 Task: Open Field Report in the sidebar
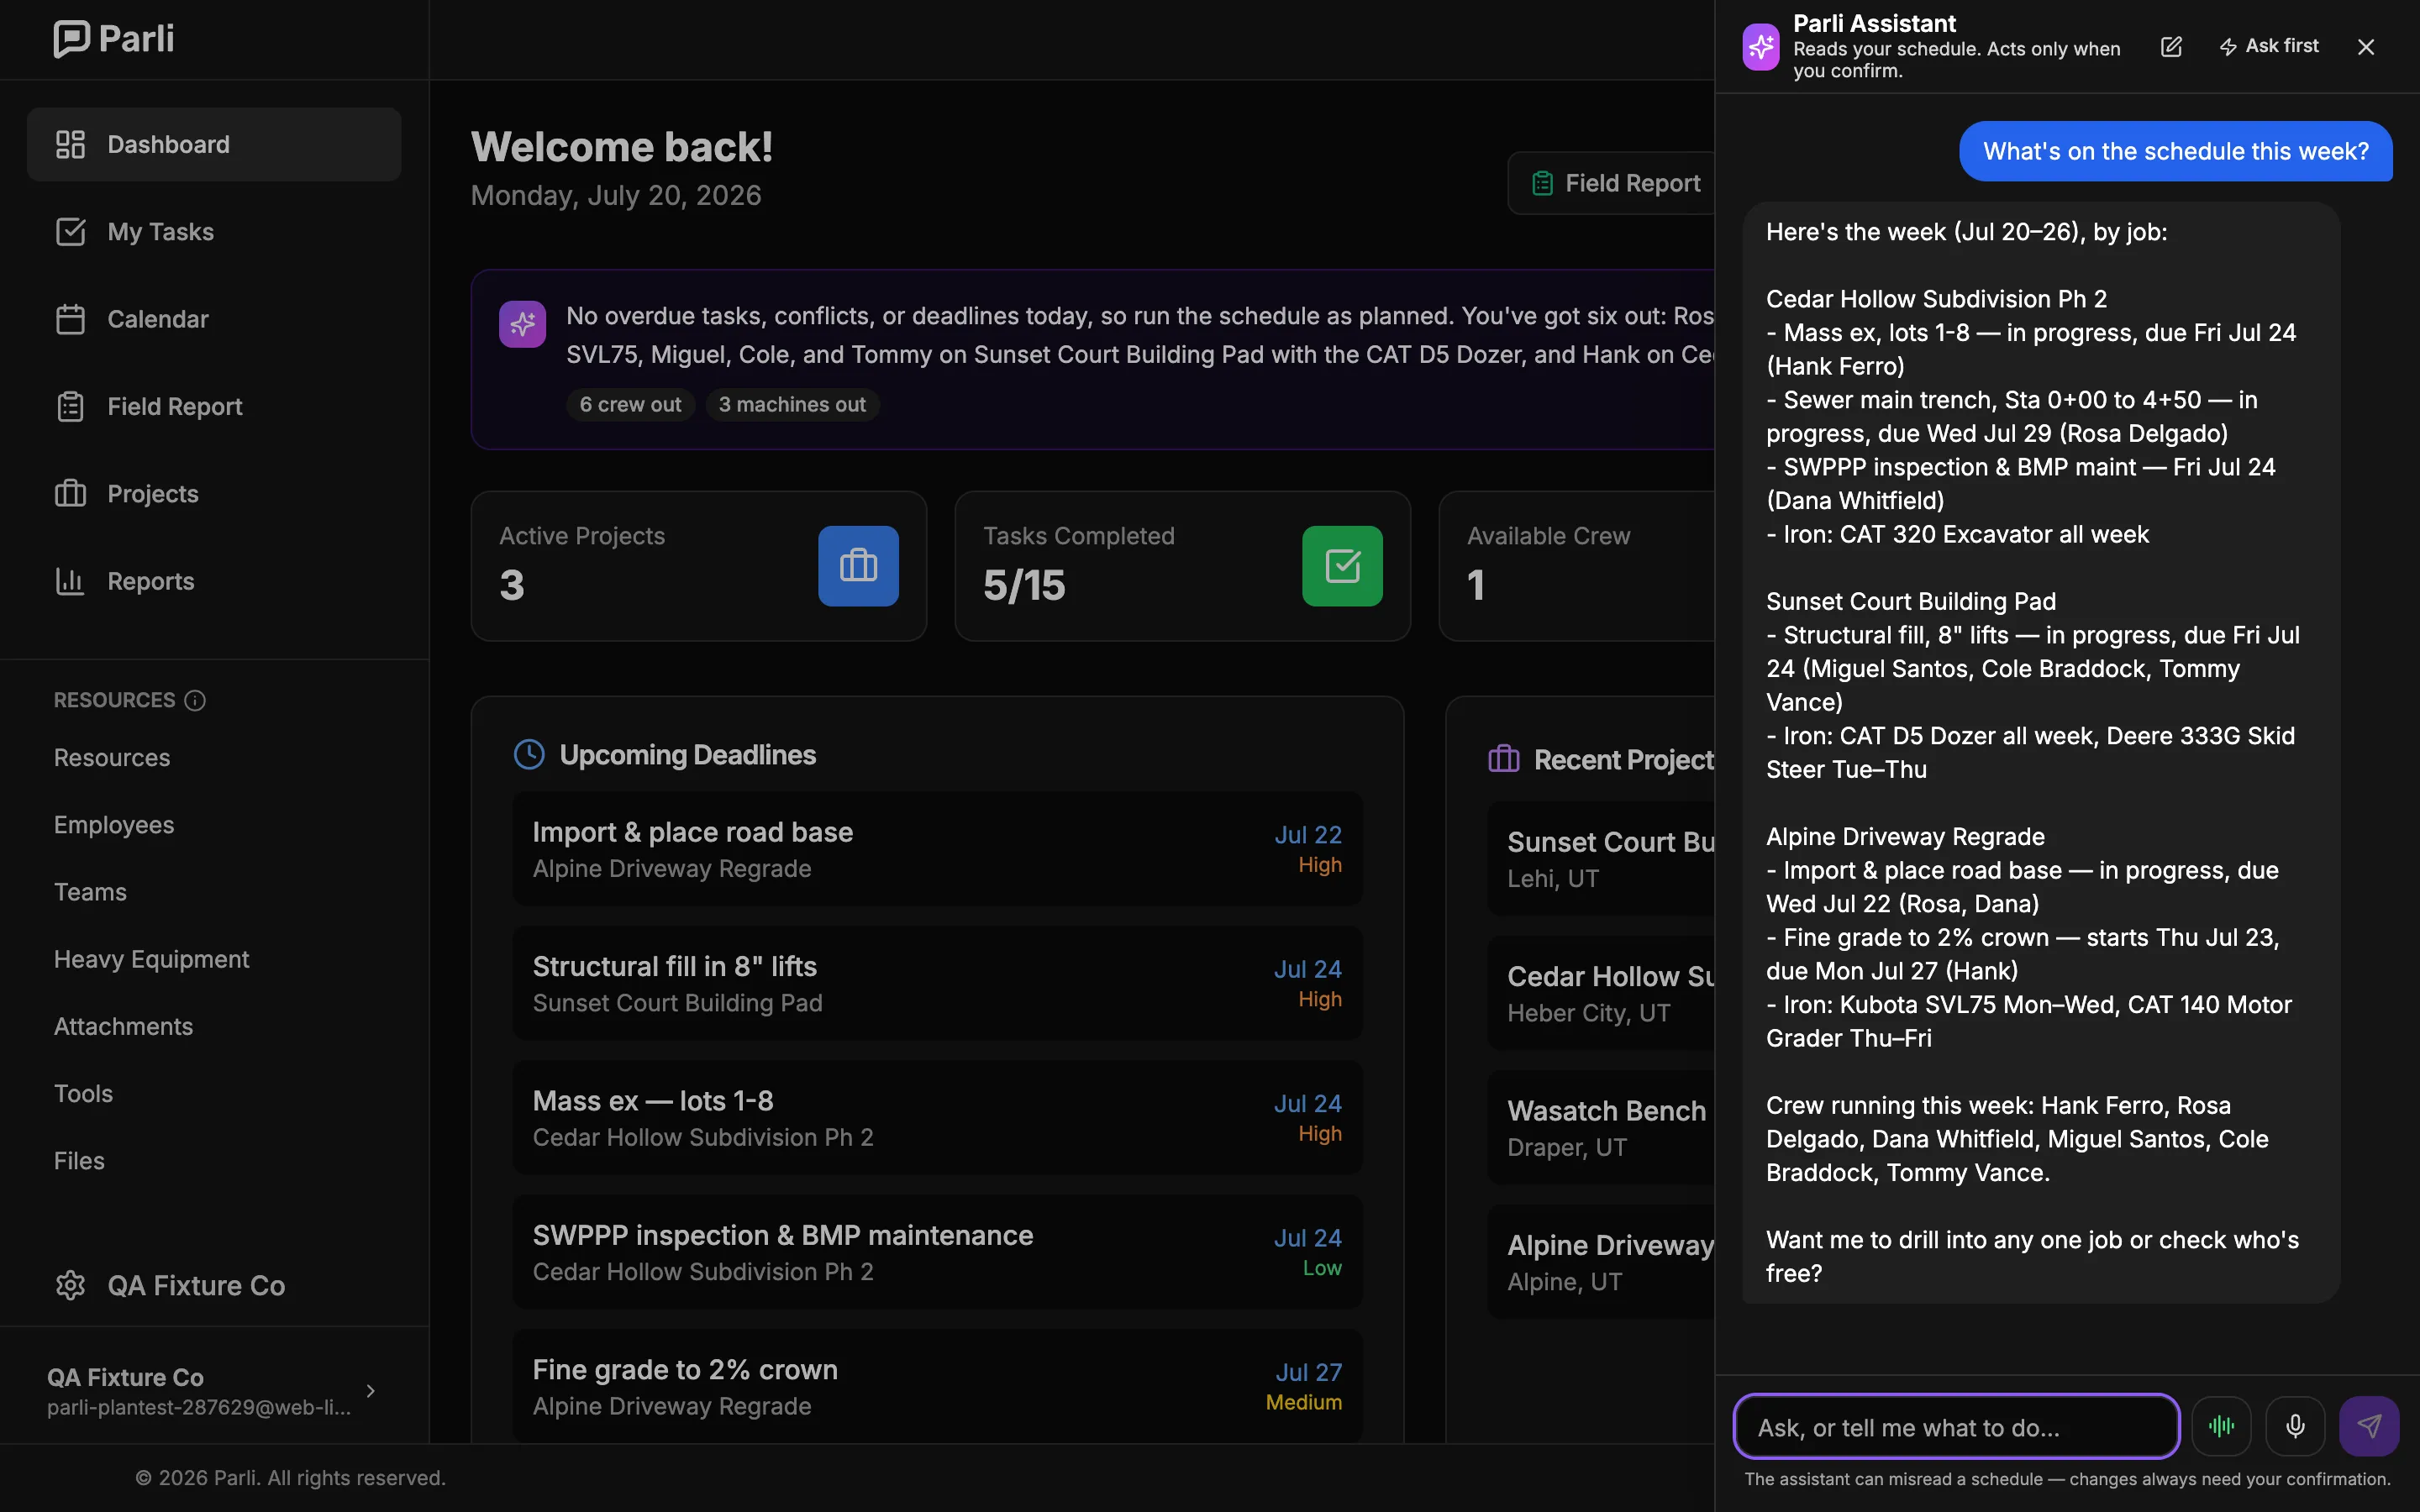click(x=214, y=406)
